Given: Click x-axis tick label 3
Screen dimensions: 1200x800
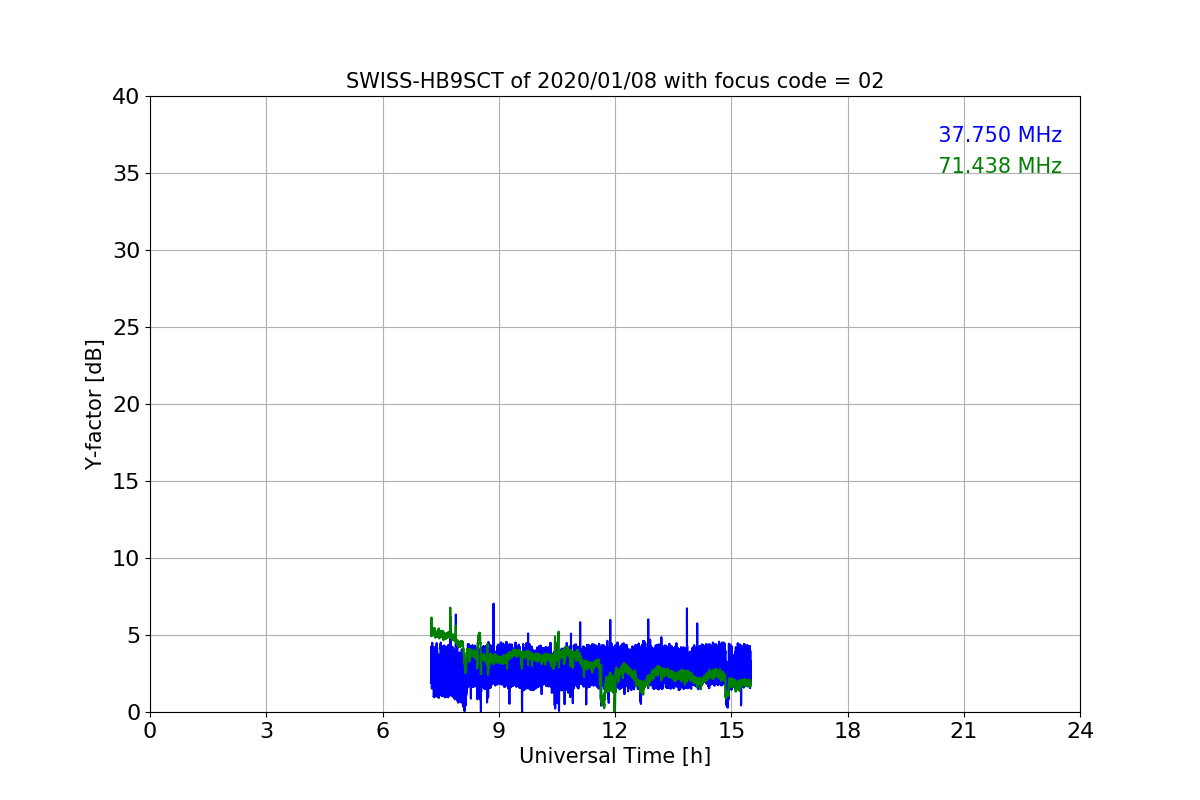Looking at the screenshot, I should (x=266, y=731).
